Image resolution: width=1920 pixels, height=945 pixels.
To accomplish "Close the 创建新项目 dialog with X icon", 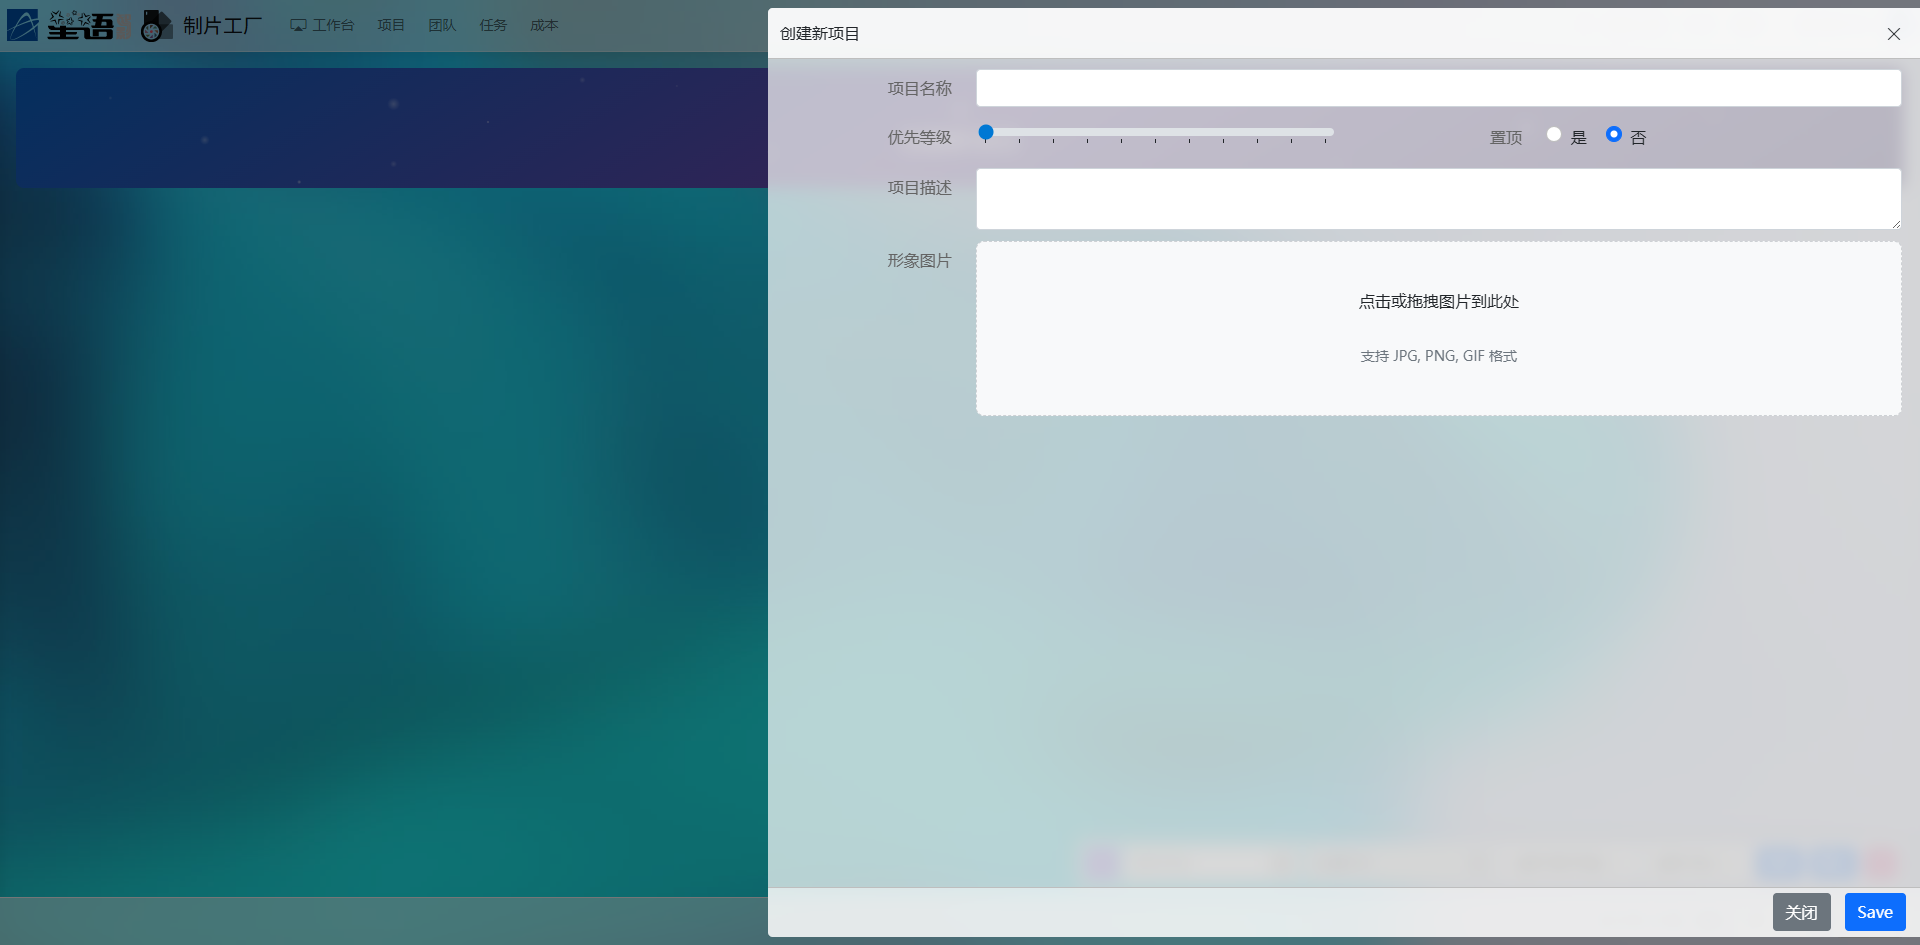I will [1893, 34].
